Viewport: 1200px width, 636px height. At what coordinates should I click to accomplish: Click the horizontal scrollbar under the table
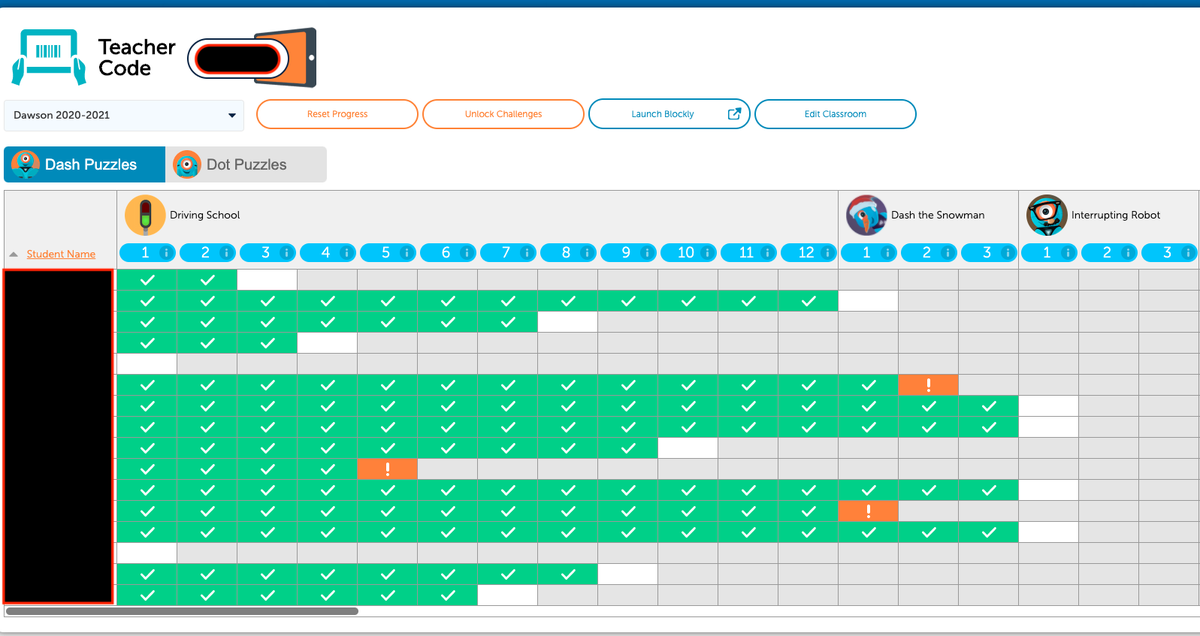182,610
